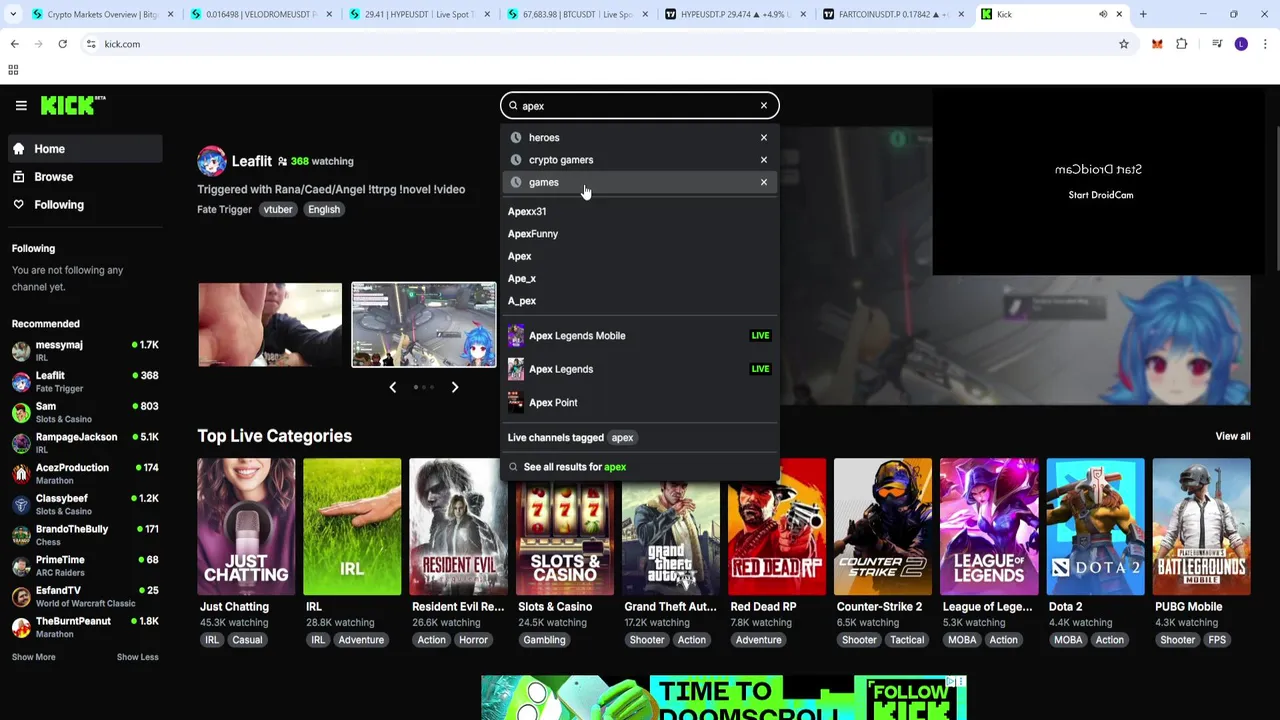1280x720 pixels.
Task: Bookmark this page with star icon
Action: (1124, 44)
